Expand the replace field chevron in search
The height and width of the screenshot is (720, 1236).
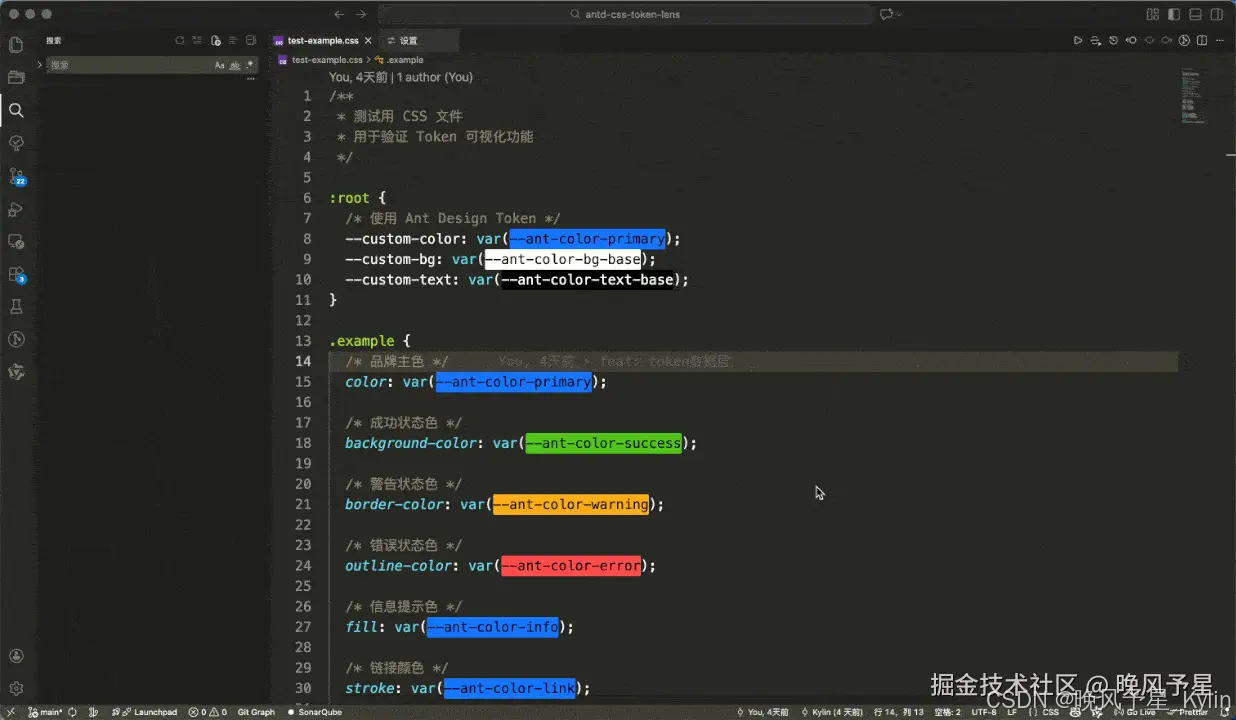(x=40, y=64)
